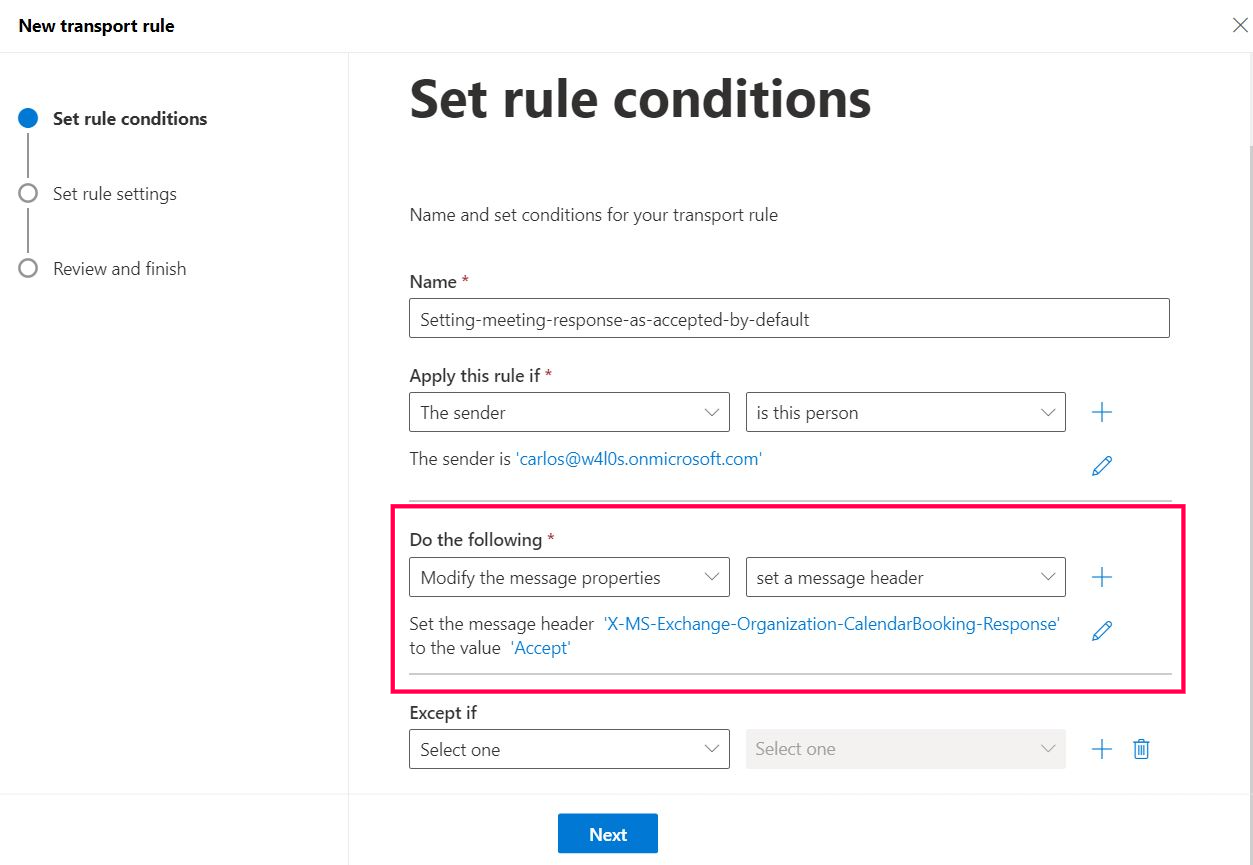1253x865 pixels.
Task: Click the 'Accept' value link
Action: (540, 648)
